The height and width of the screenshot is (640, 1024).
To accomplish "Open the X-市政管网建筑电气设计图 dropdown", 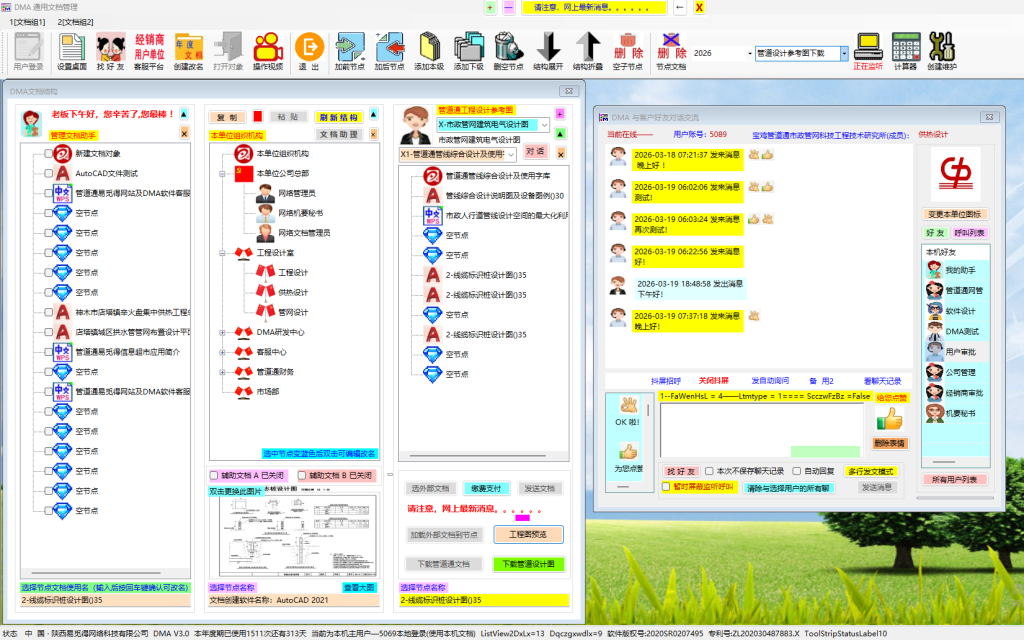I will pos(544,125).
